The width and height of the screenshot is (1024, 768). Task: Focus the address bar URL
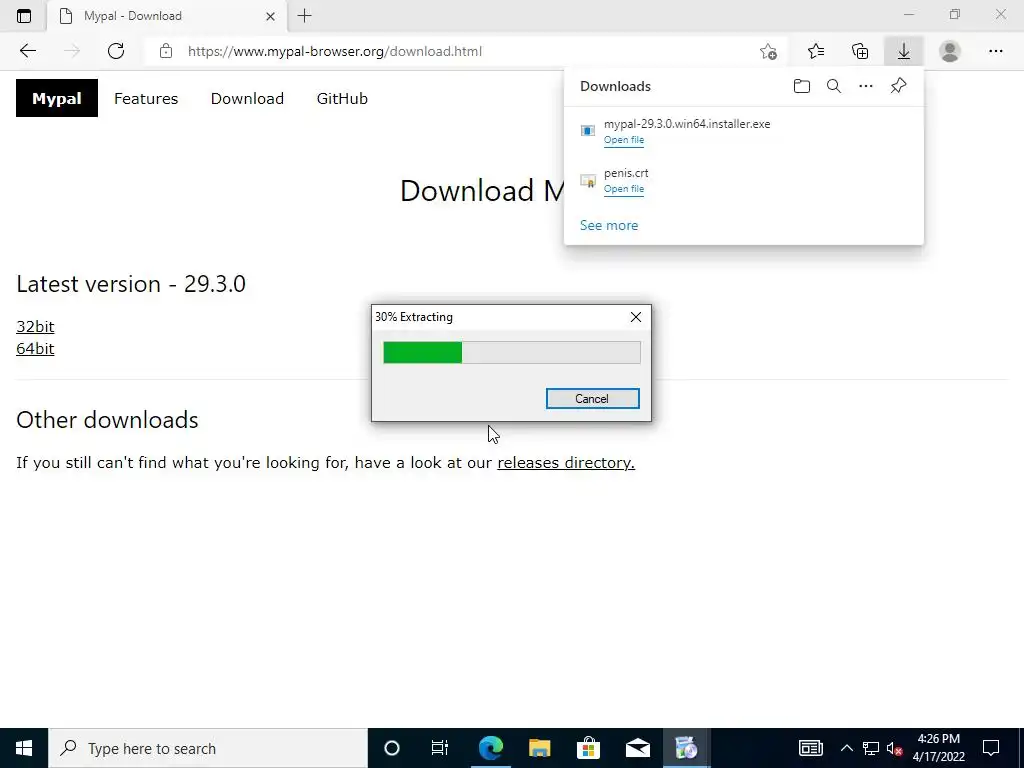coord(334,51)
